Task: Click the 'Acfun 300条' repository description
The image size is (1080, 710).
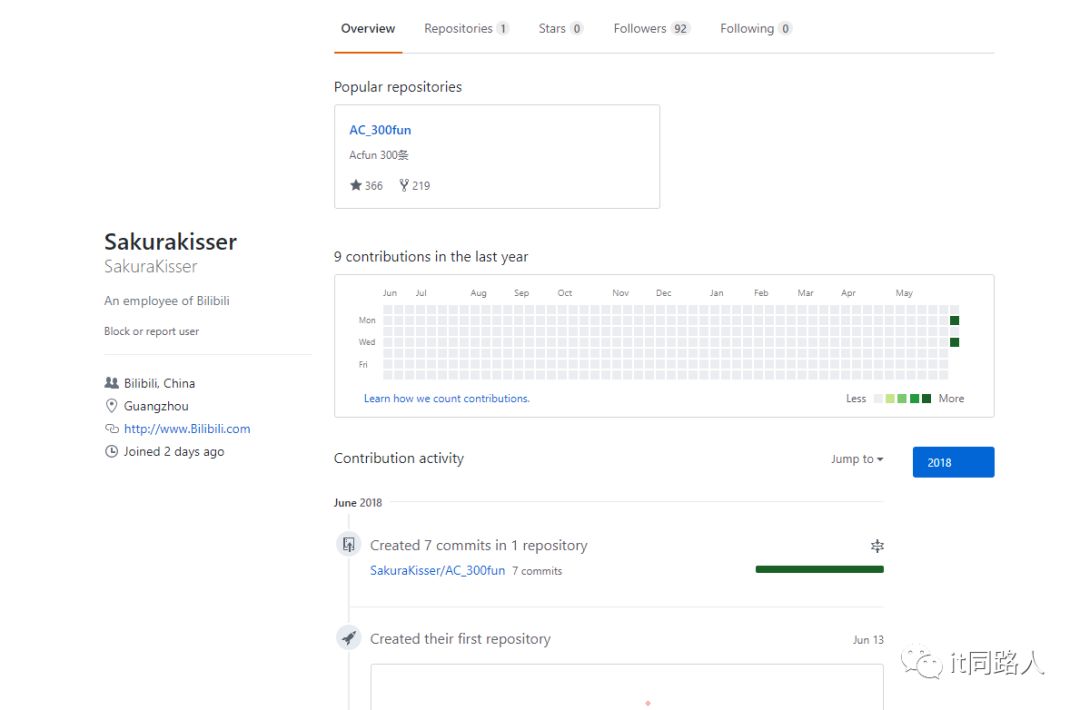Action: (x=378, y=155)
